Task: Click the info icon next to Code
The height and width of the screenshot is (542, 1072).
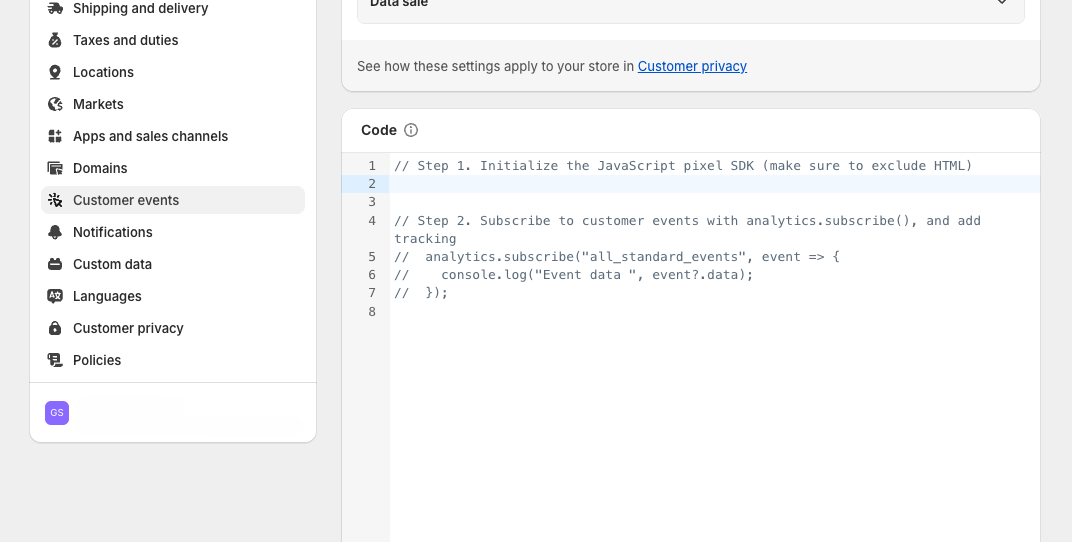Action: tap(411, 131)
